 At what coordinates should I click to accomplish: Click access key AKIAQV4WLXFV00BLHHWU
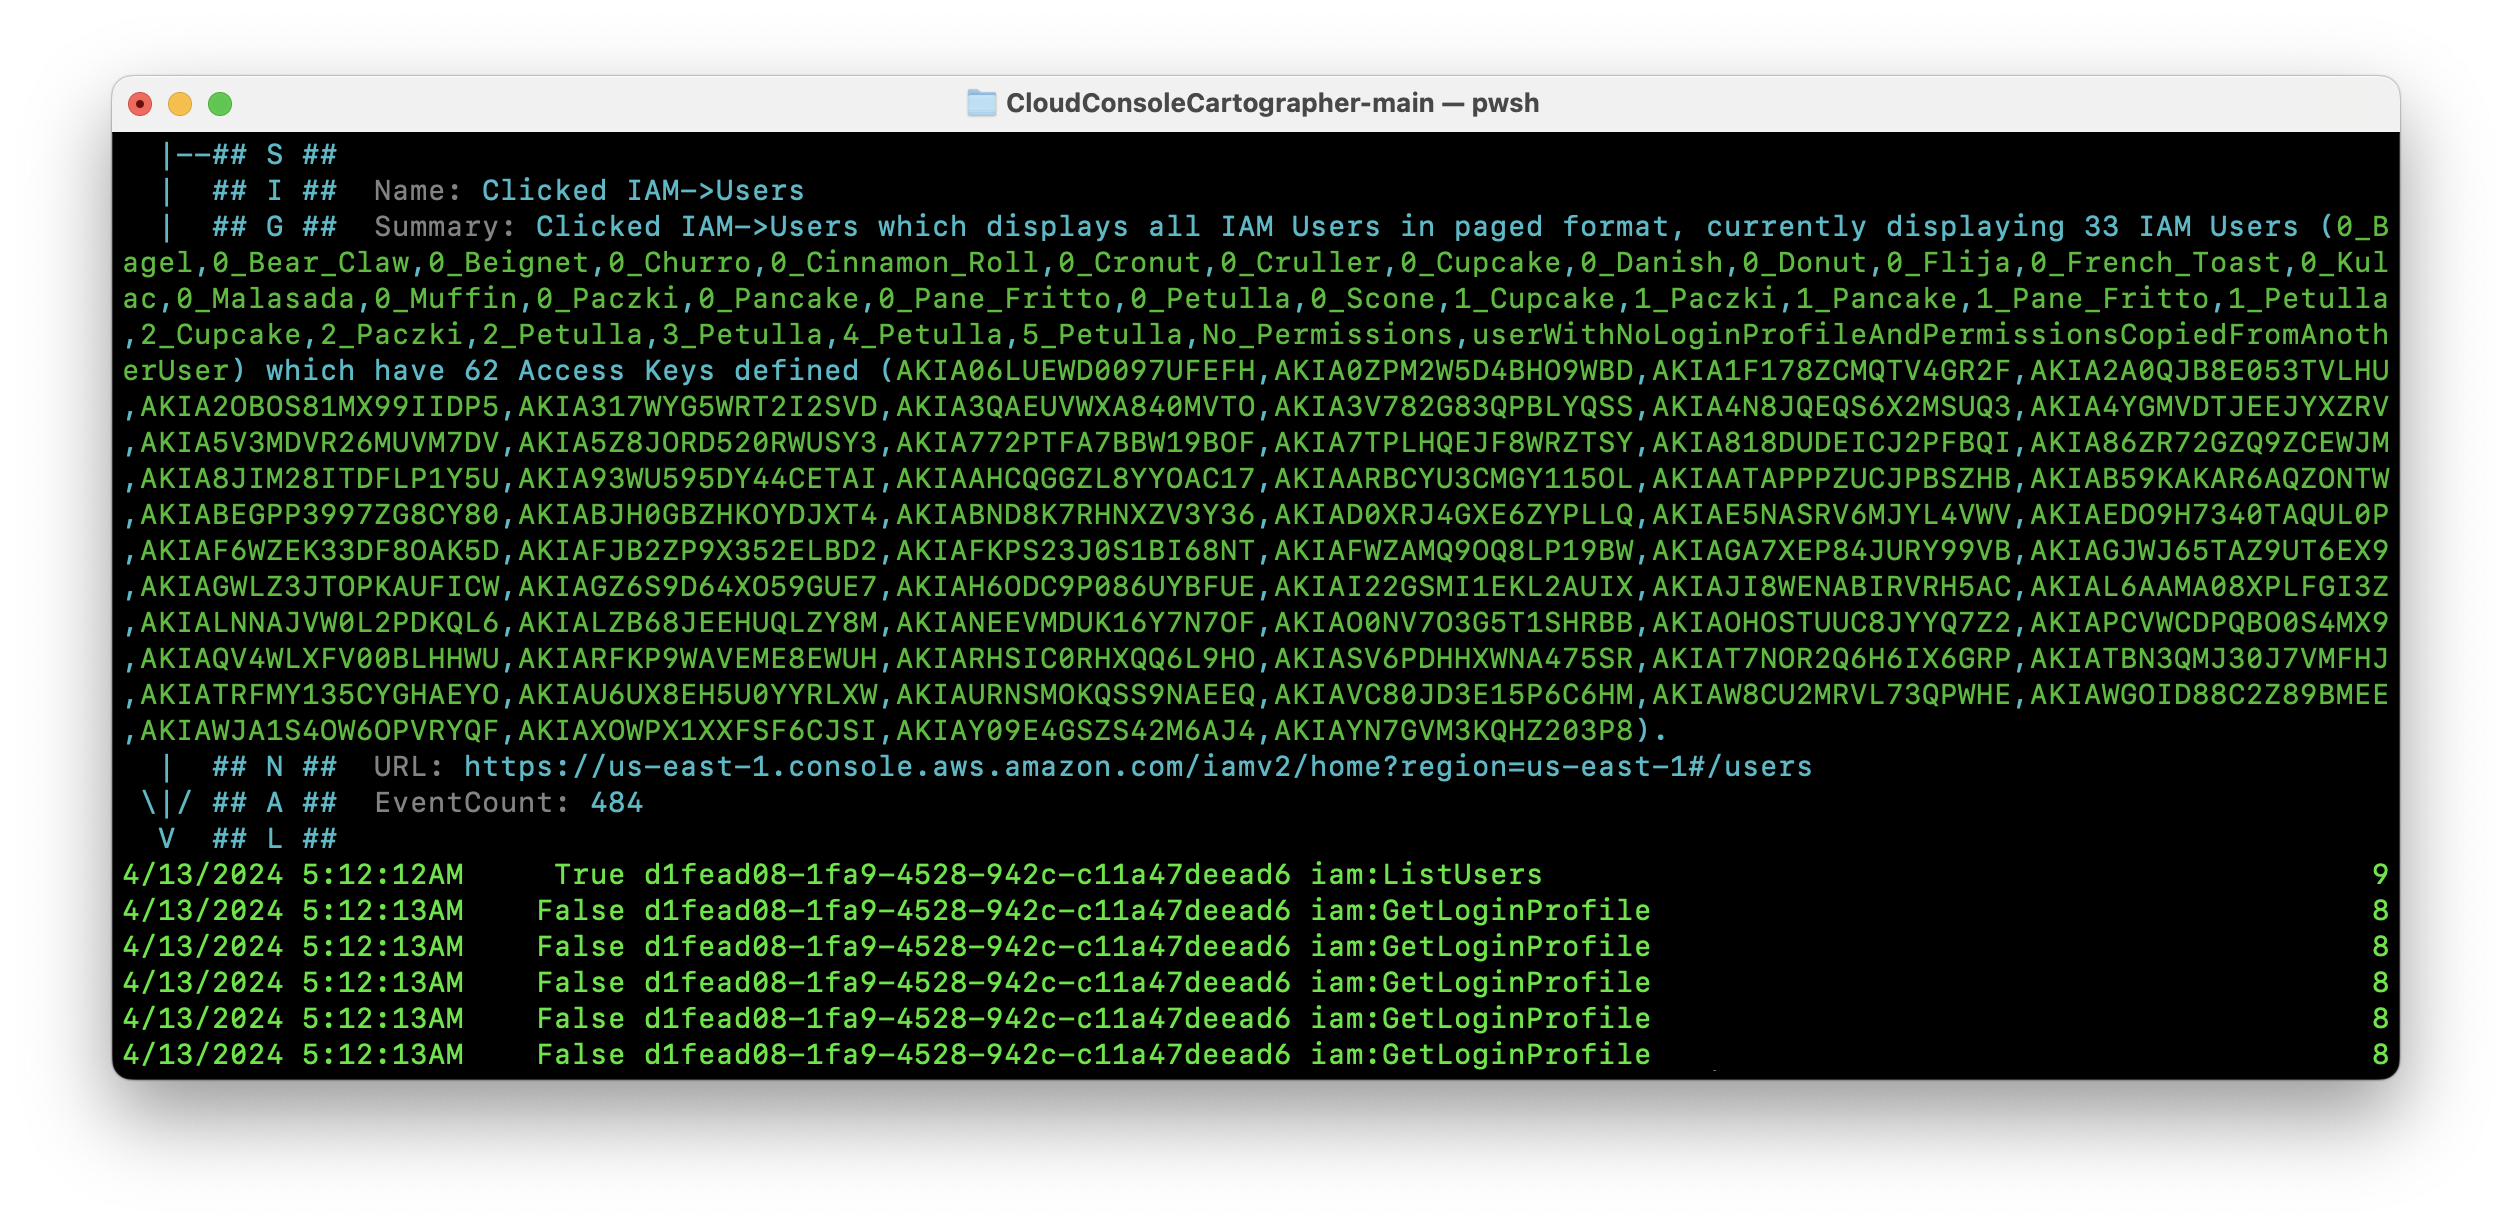tap(320, 658)
